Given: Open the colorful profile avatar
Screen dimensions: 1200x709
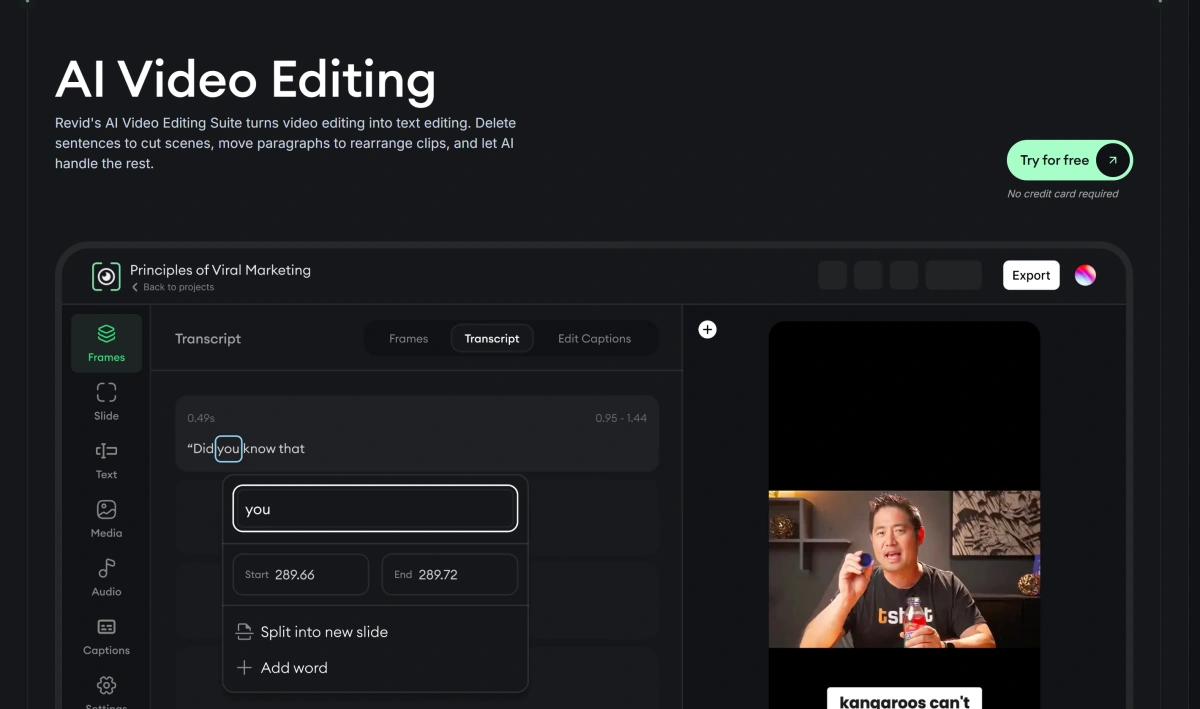Looking at the screenshot, I should (1085, 275).
